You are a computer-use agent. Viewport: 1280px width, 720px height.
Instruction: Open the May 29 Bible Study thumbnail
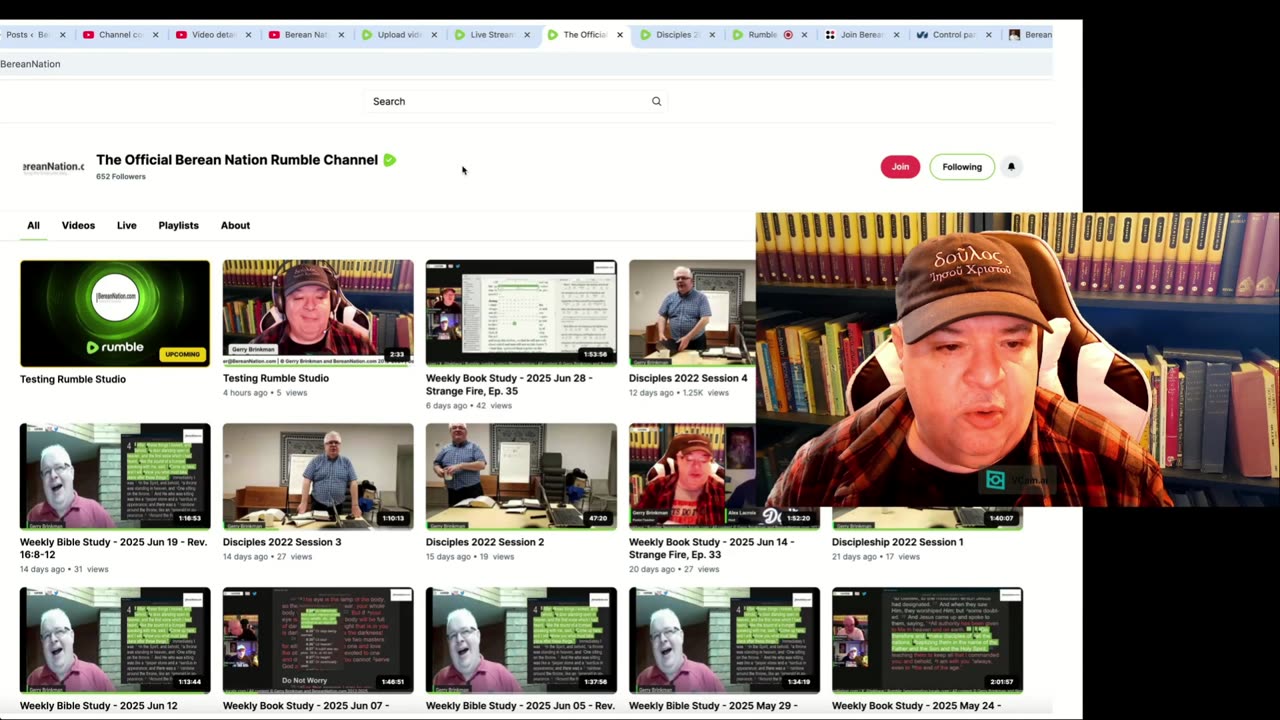[724, 640]
